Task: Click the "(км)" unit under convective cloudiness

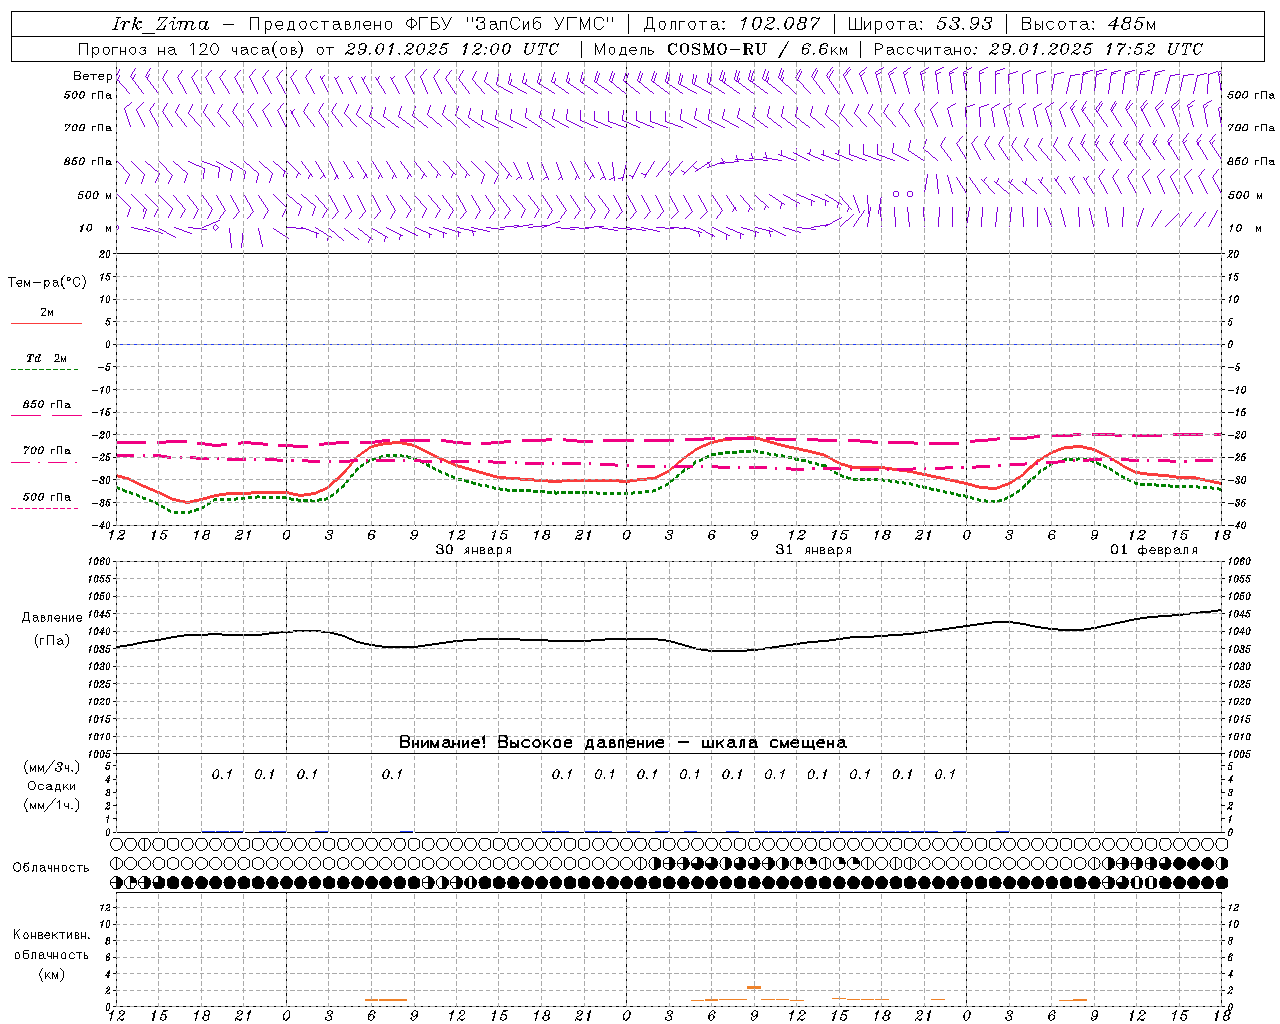Action: [52, 974]
